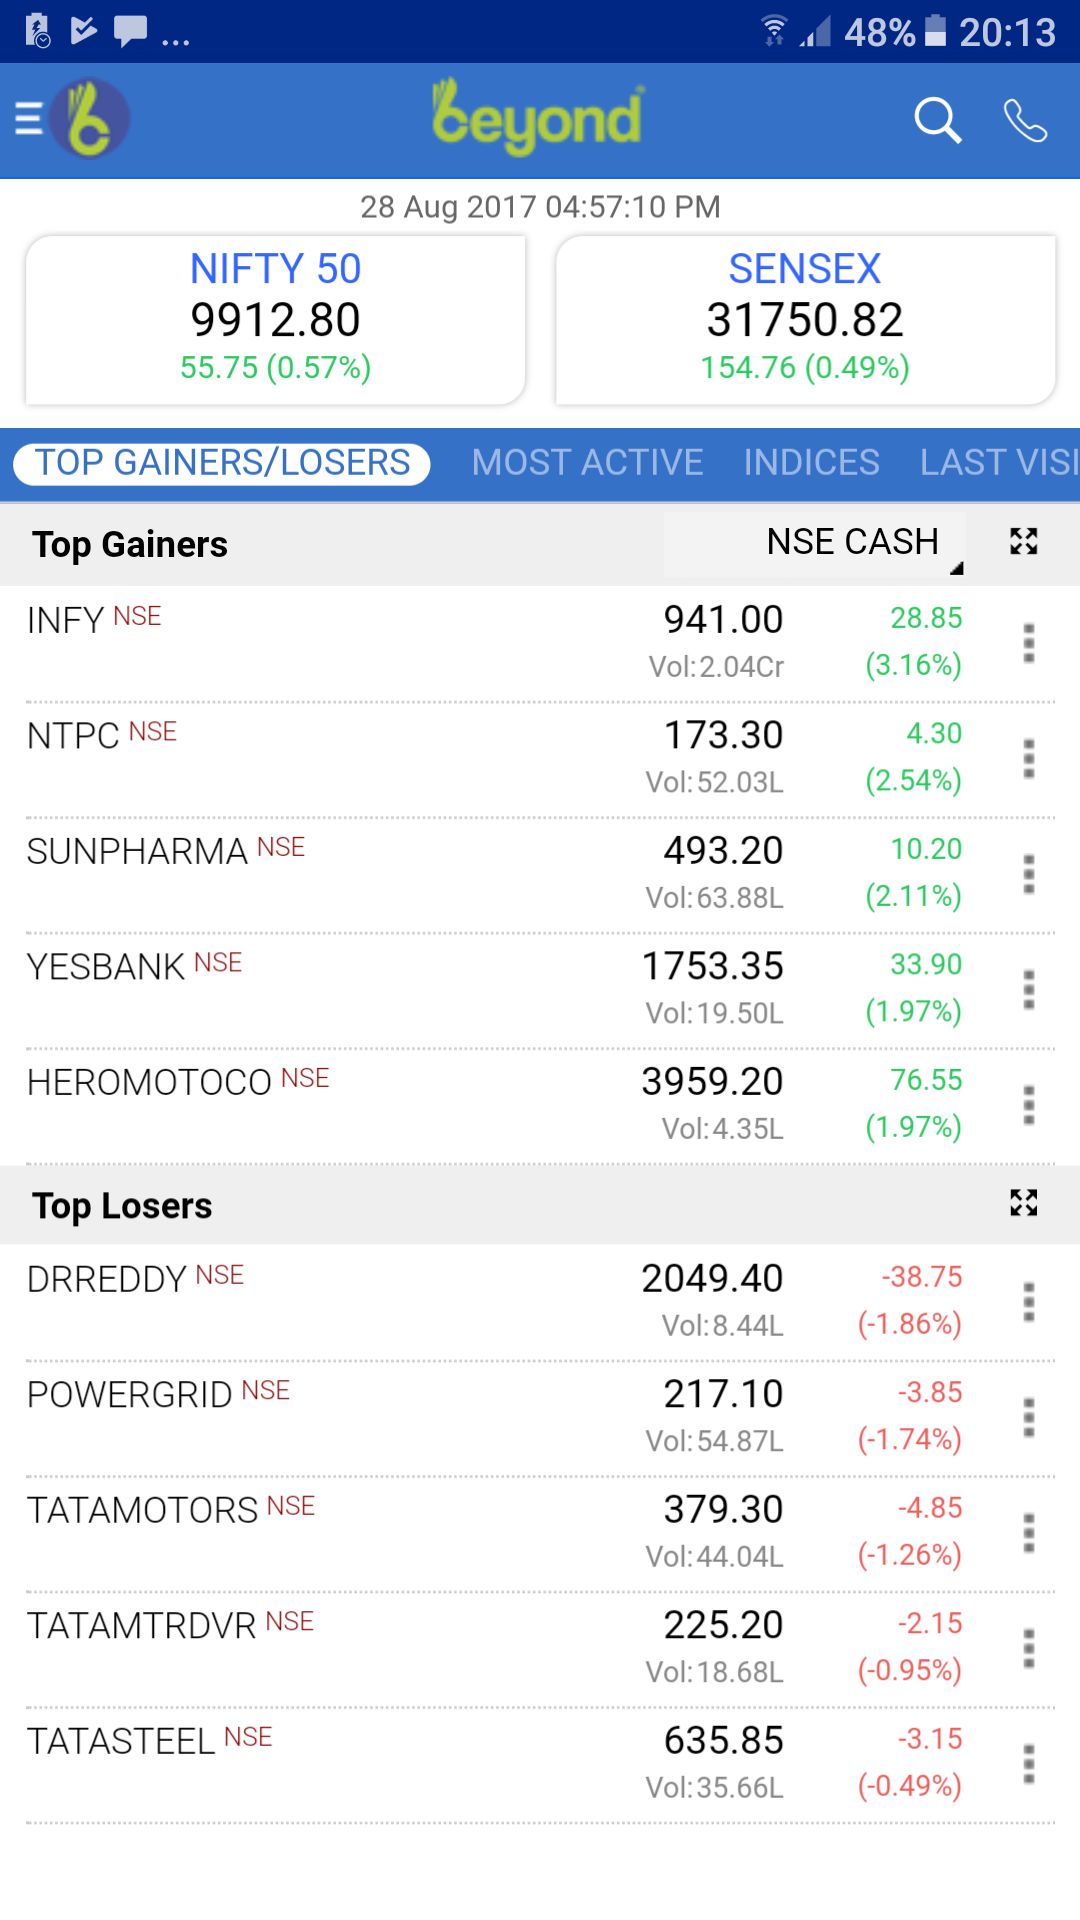
Task: Tap the search magnifier icon
Action: (937, 121)
